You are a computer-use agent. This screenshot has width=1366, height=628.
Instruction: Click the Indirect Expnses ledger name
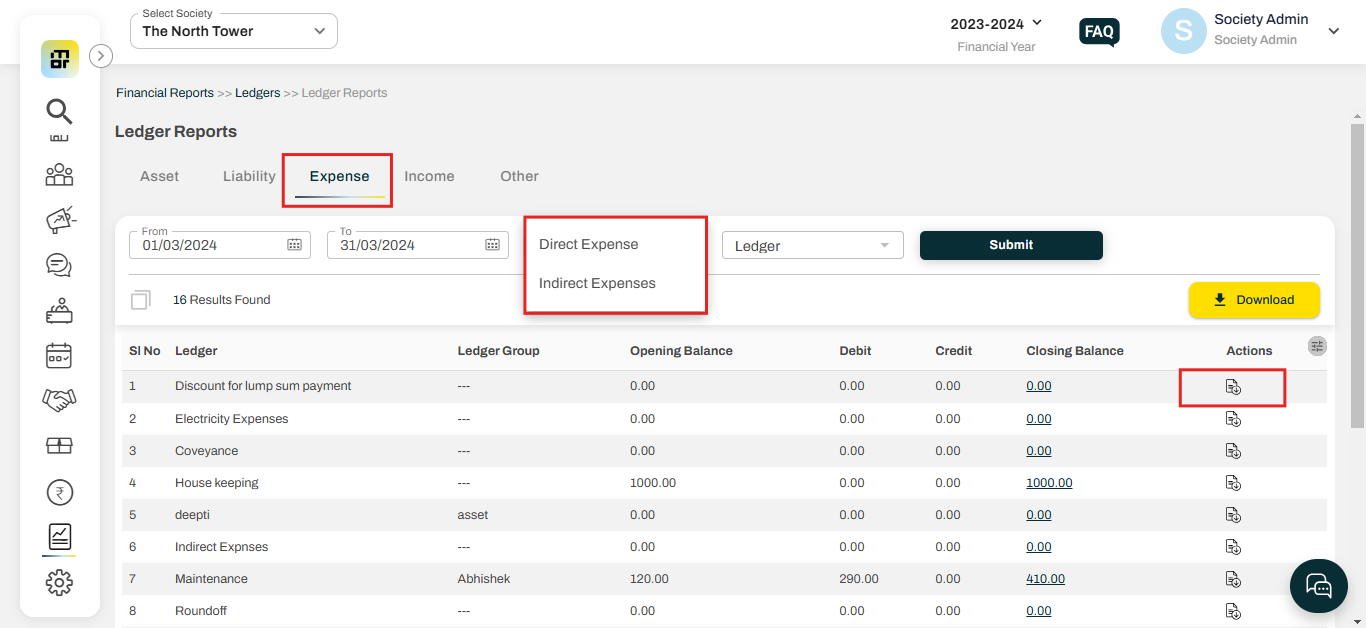[222, 547]
